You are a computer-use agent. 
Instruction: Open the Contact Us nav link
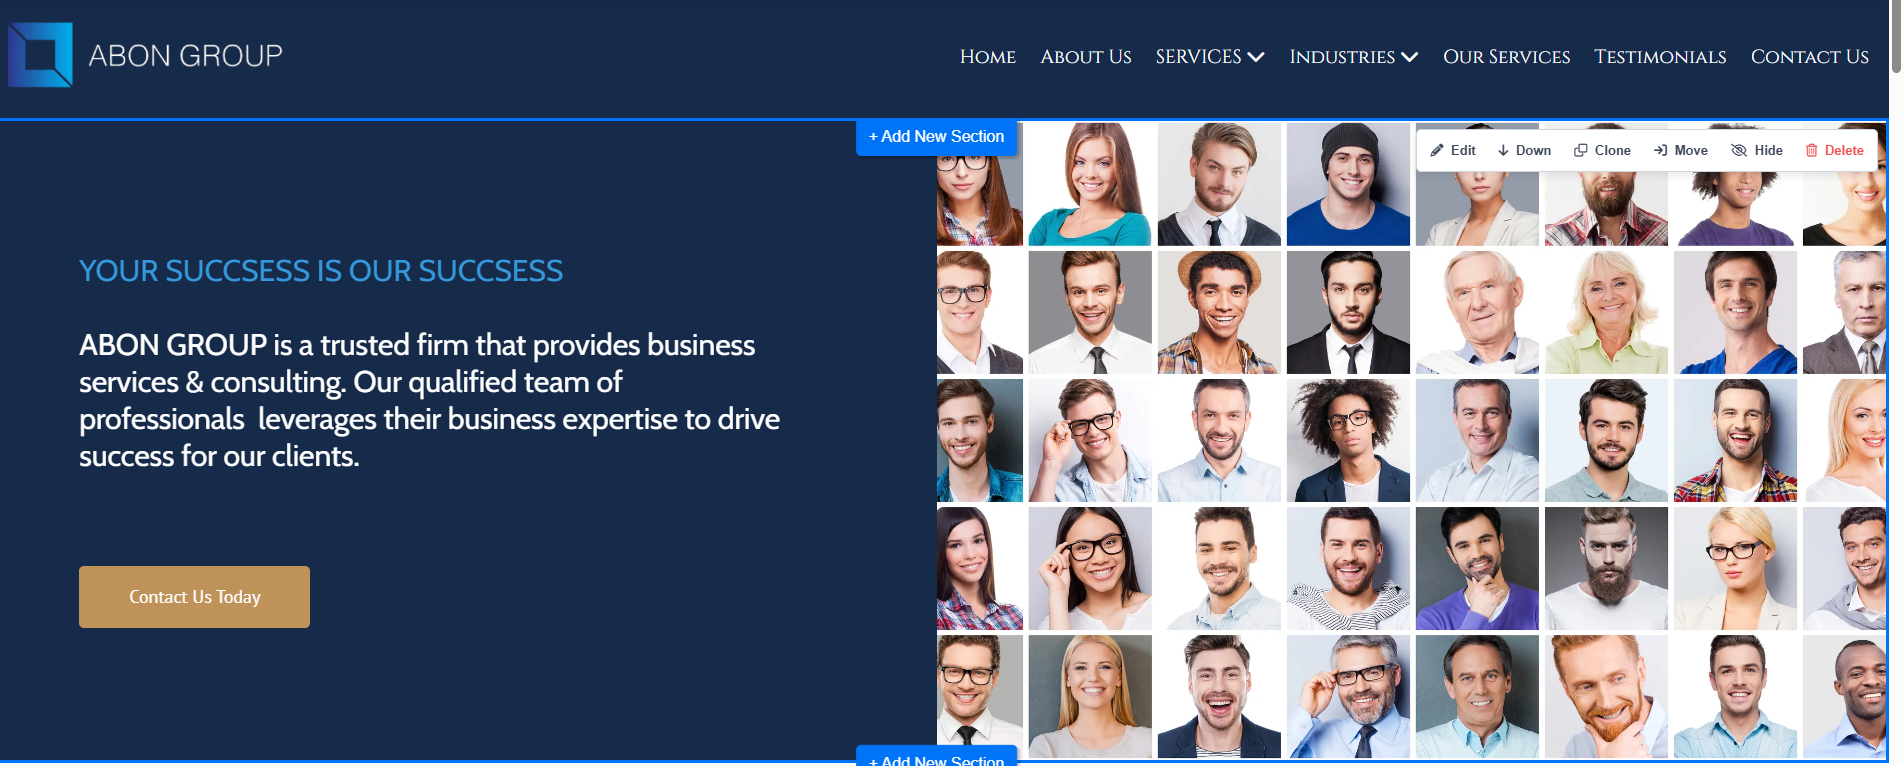tap(1809, 57)
